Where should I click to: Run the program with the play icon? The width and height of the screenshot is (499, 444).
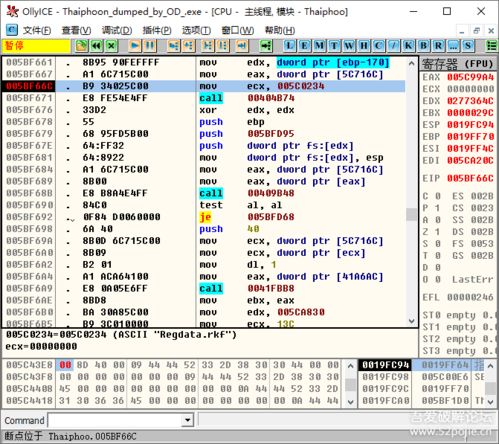[135, 46]
